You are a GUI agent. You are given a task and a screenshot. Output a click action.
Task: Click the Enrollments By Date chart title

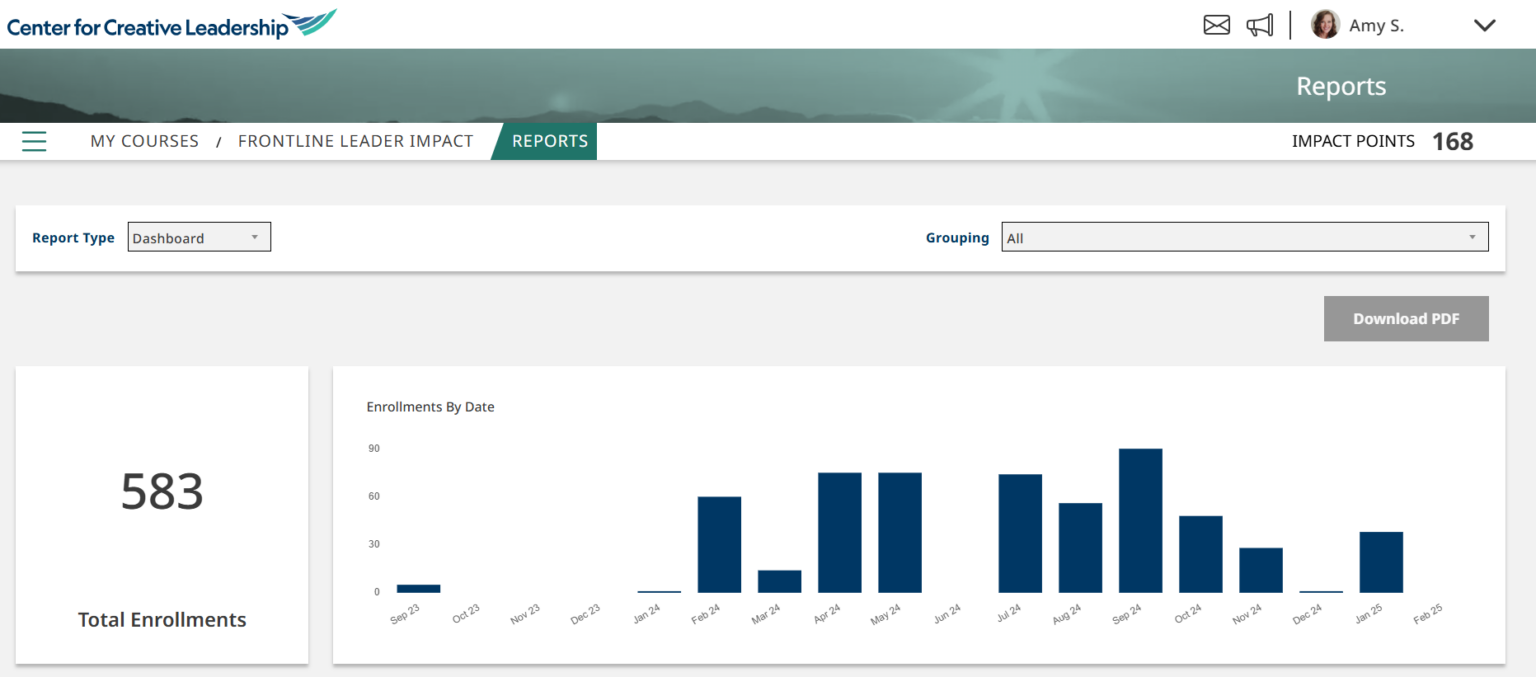430,406
